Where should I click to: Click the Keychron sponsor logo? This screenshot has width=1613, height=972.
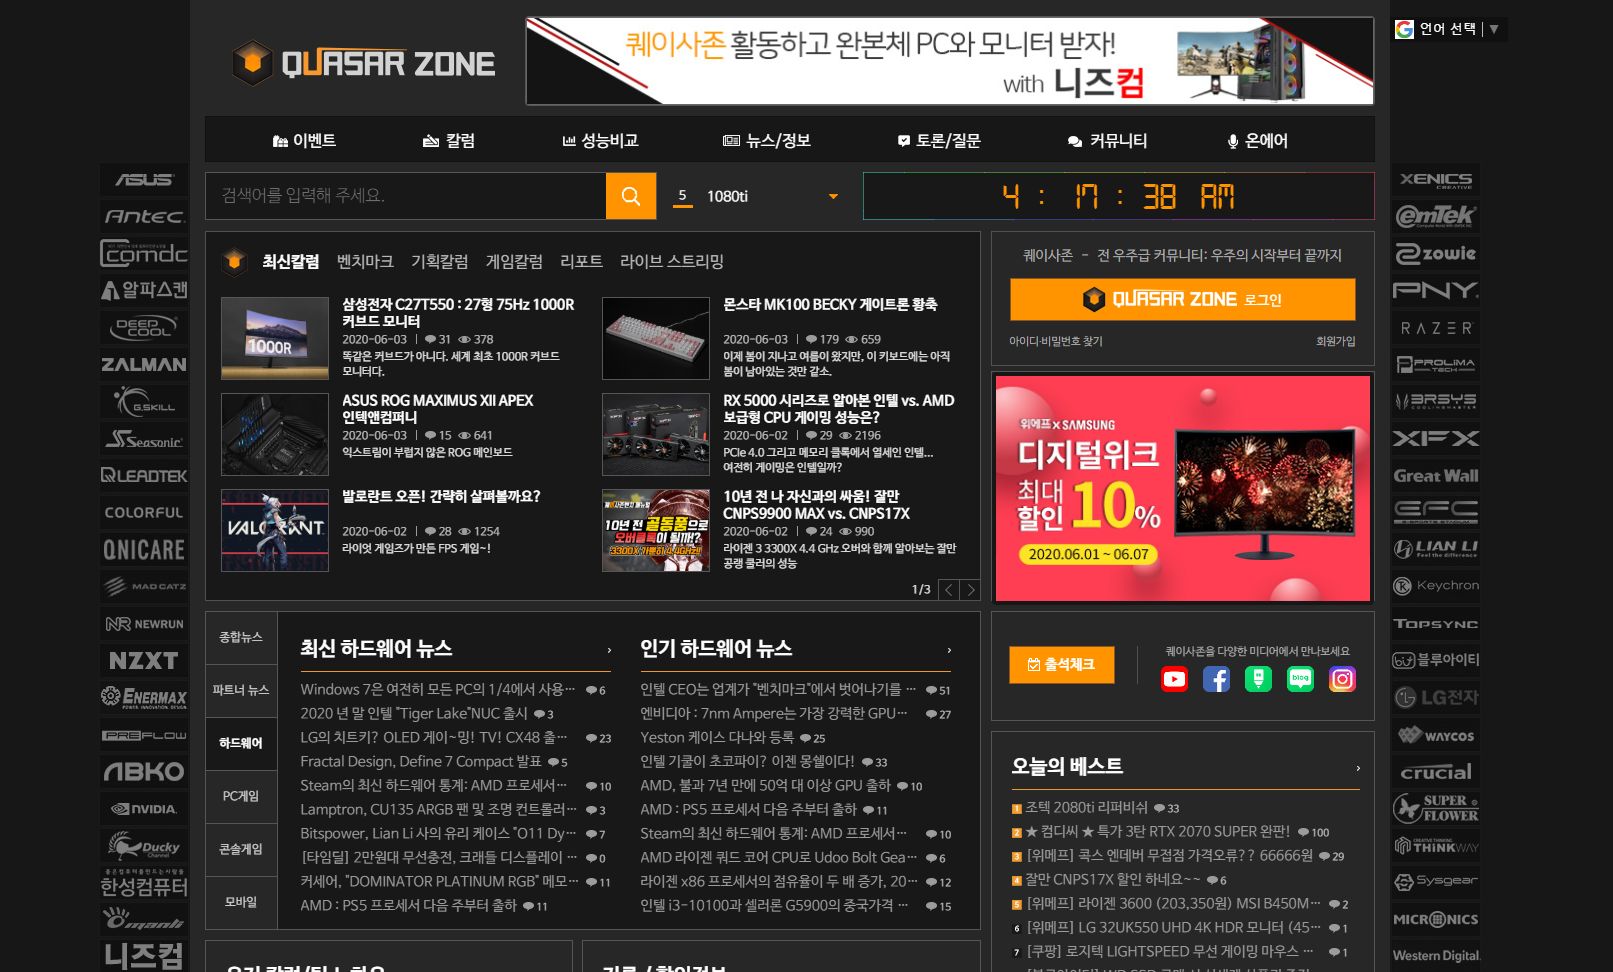coord(1436,586)
